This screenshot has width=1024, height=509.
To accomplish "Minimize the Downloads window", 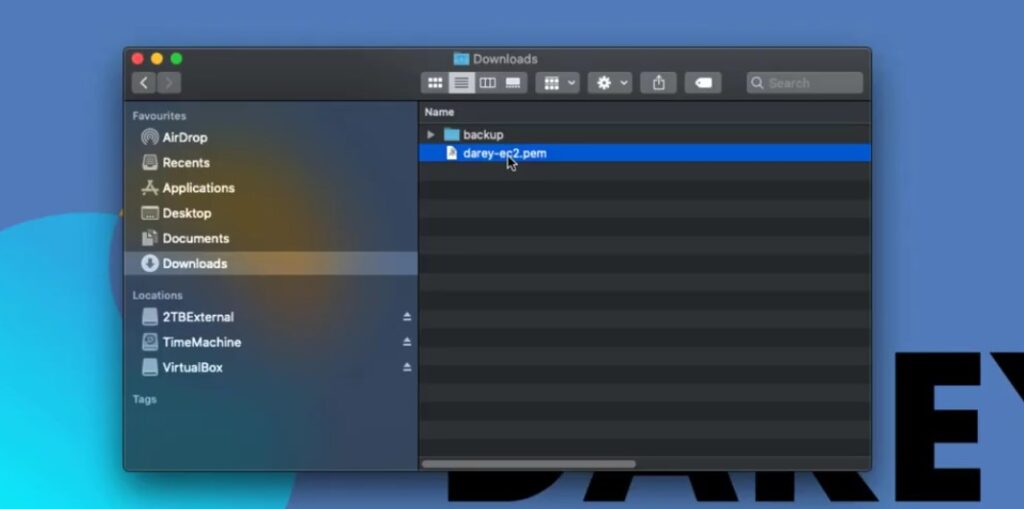I will [157, 59].
